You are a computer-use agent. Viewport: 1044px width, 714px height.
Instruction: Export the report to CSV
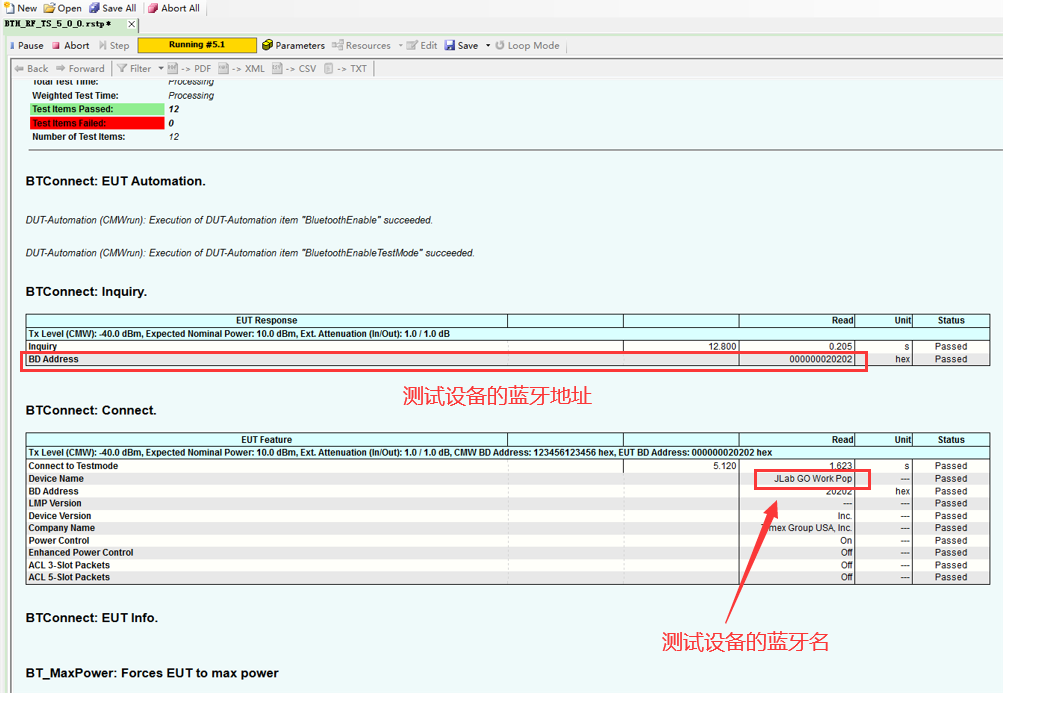pyautogui.click(x=294, y=68)
